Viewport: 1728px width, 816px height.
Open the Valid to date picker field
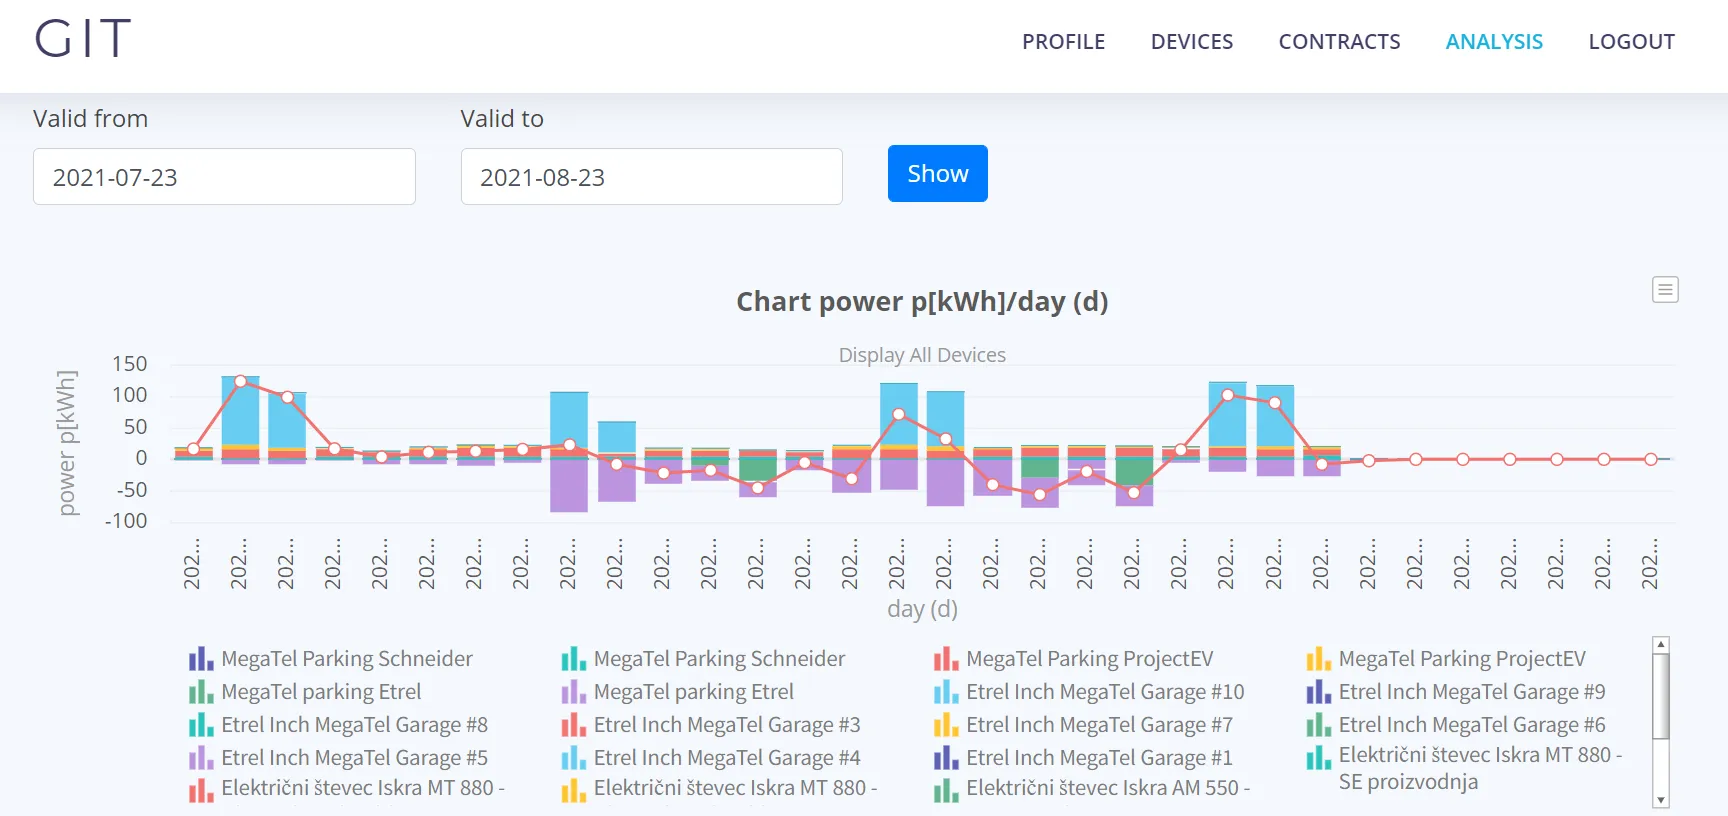click(x=651, y=177)
